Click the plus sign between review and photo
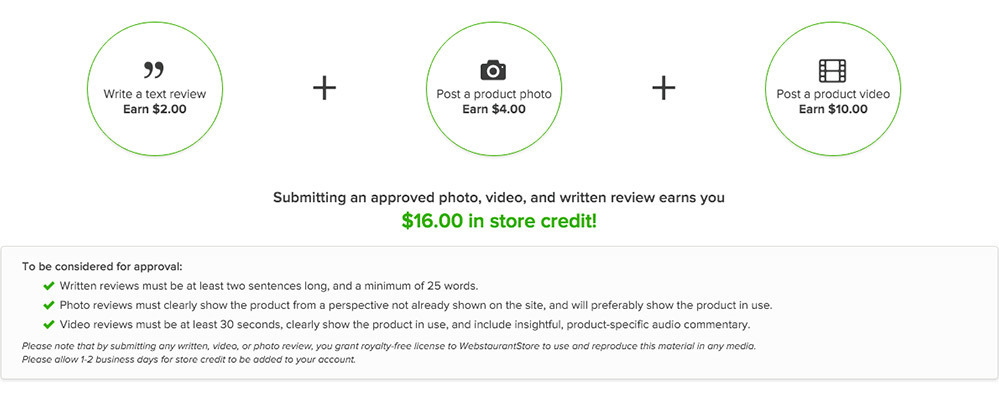The image size is (999, 405). point(324,88)
